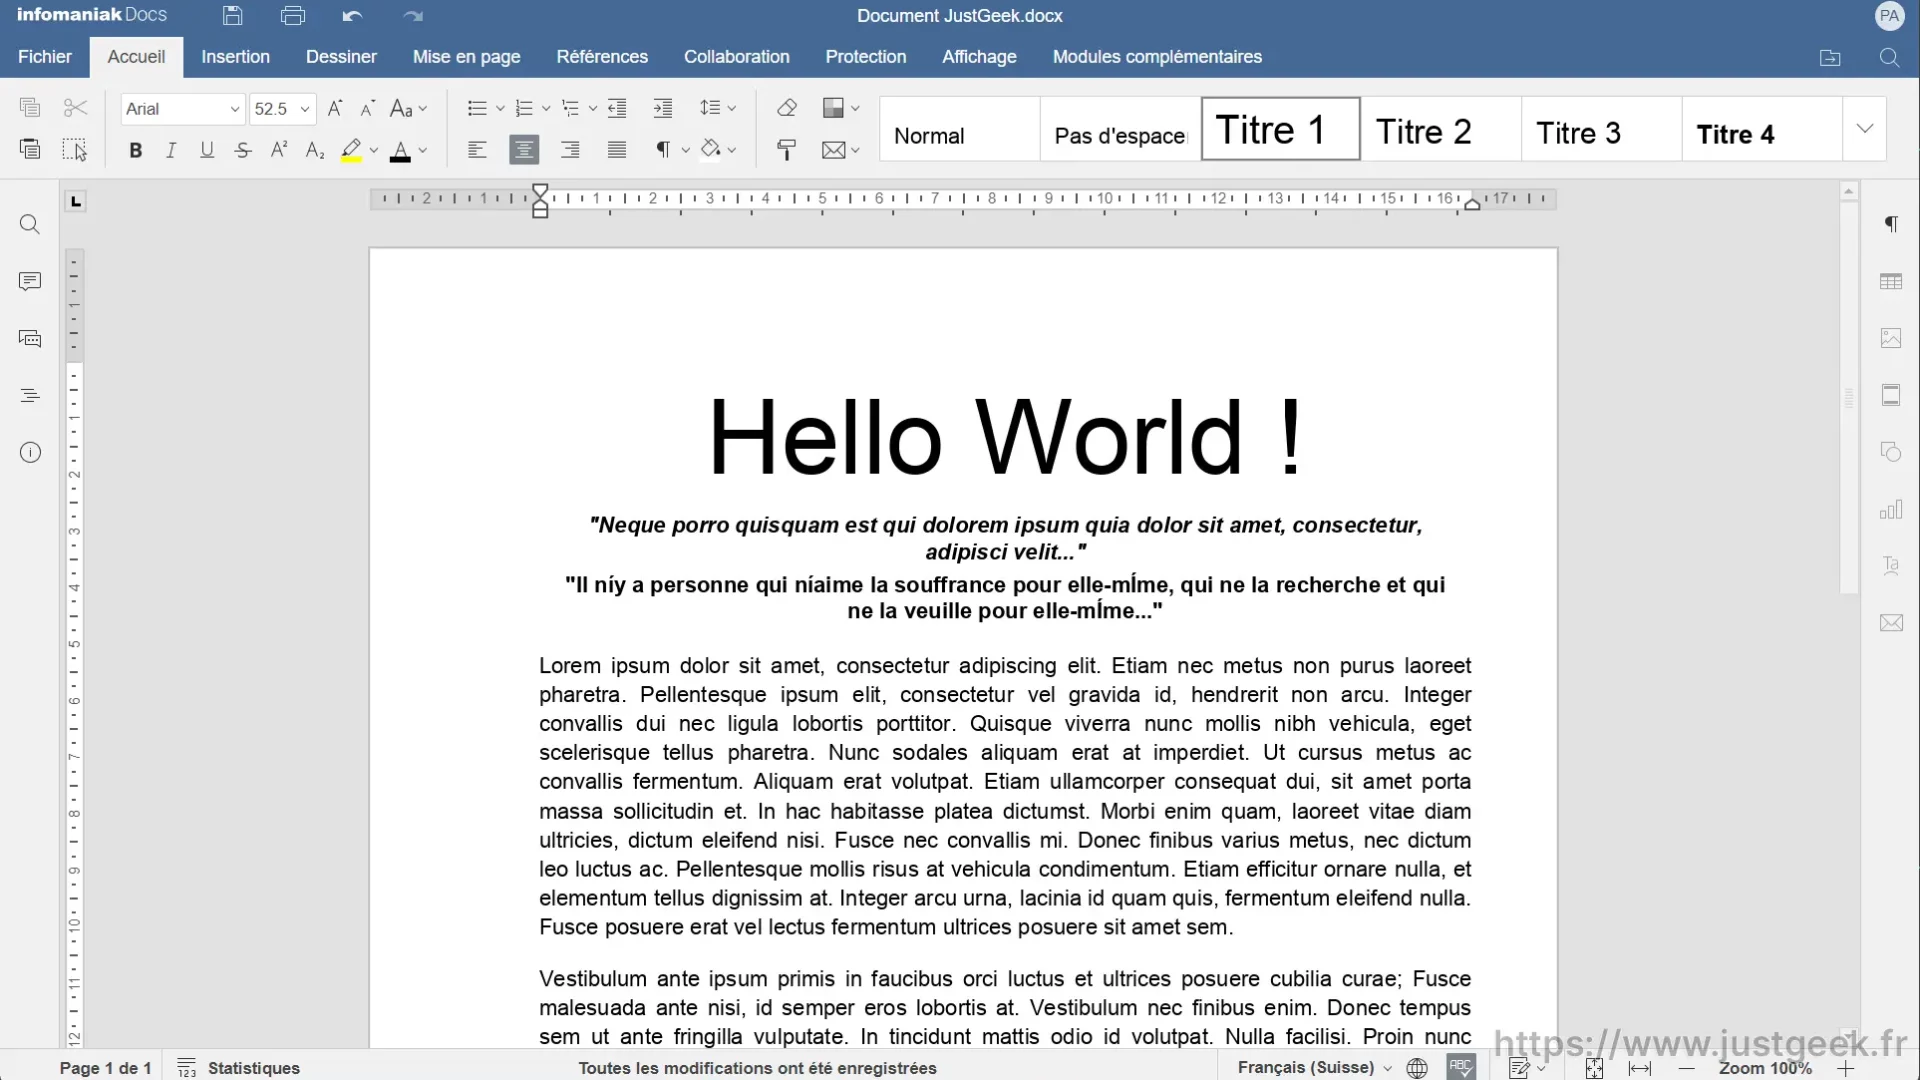Save the document with the floppy disk icon
The width and height of the screenshot is (1920, 1080).
click(x=232, y=16)
